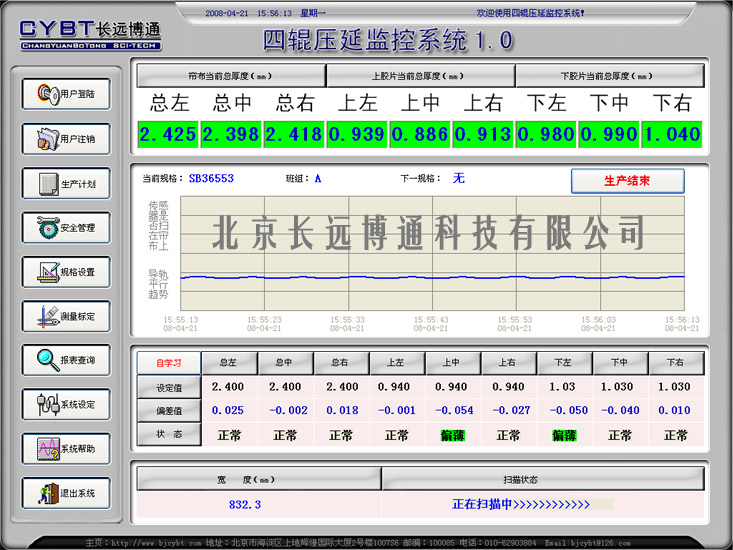Screen dimensions: 733x550
Task: Click the 扫描状态 header bar
Action: pyautogui.click(x=543, y=480)
